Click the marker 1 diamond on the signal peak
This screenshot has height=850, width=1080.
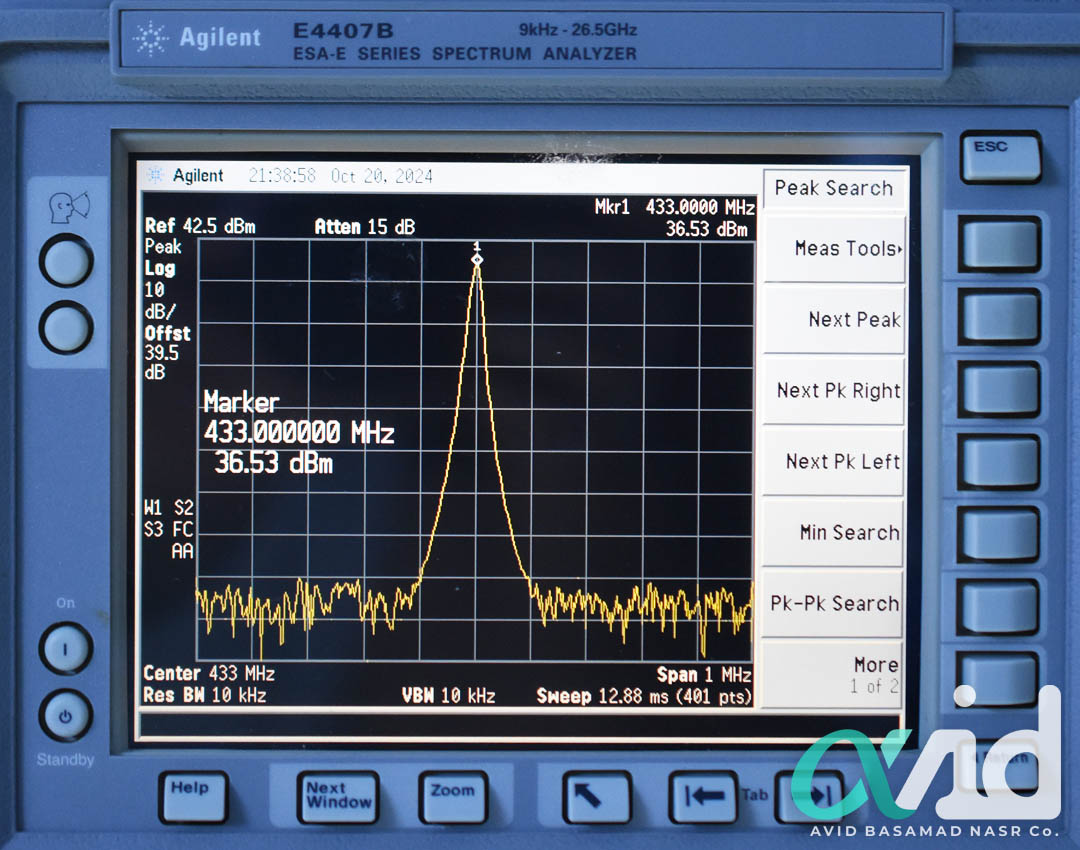(477, 260)
